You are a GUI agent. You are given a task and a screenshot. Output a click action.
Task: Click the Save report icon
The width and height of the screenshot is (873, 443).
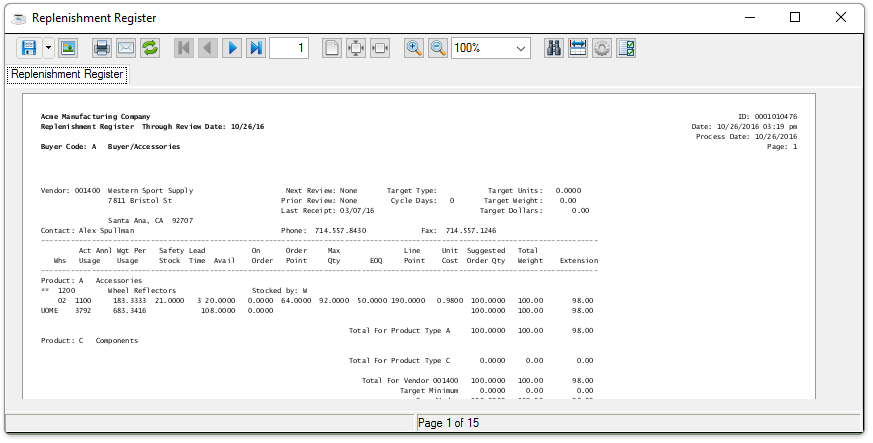[28, 48]
